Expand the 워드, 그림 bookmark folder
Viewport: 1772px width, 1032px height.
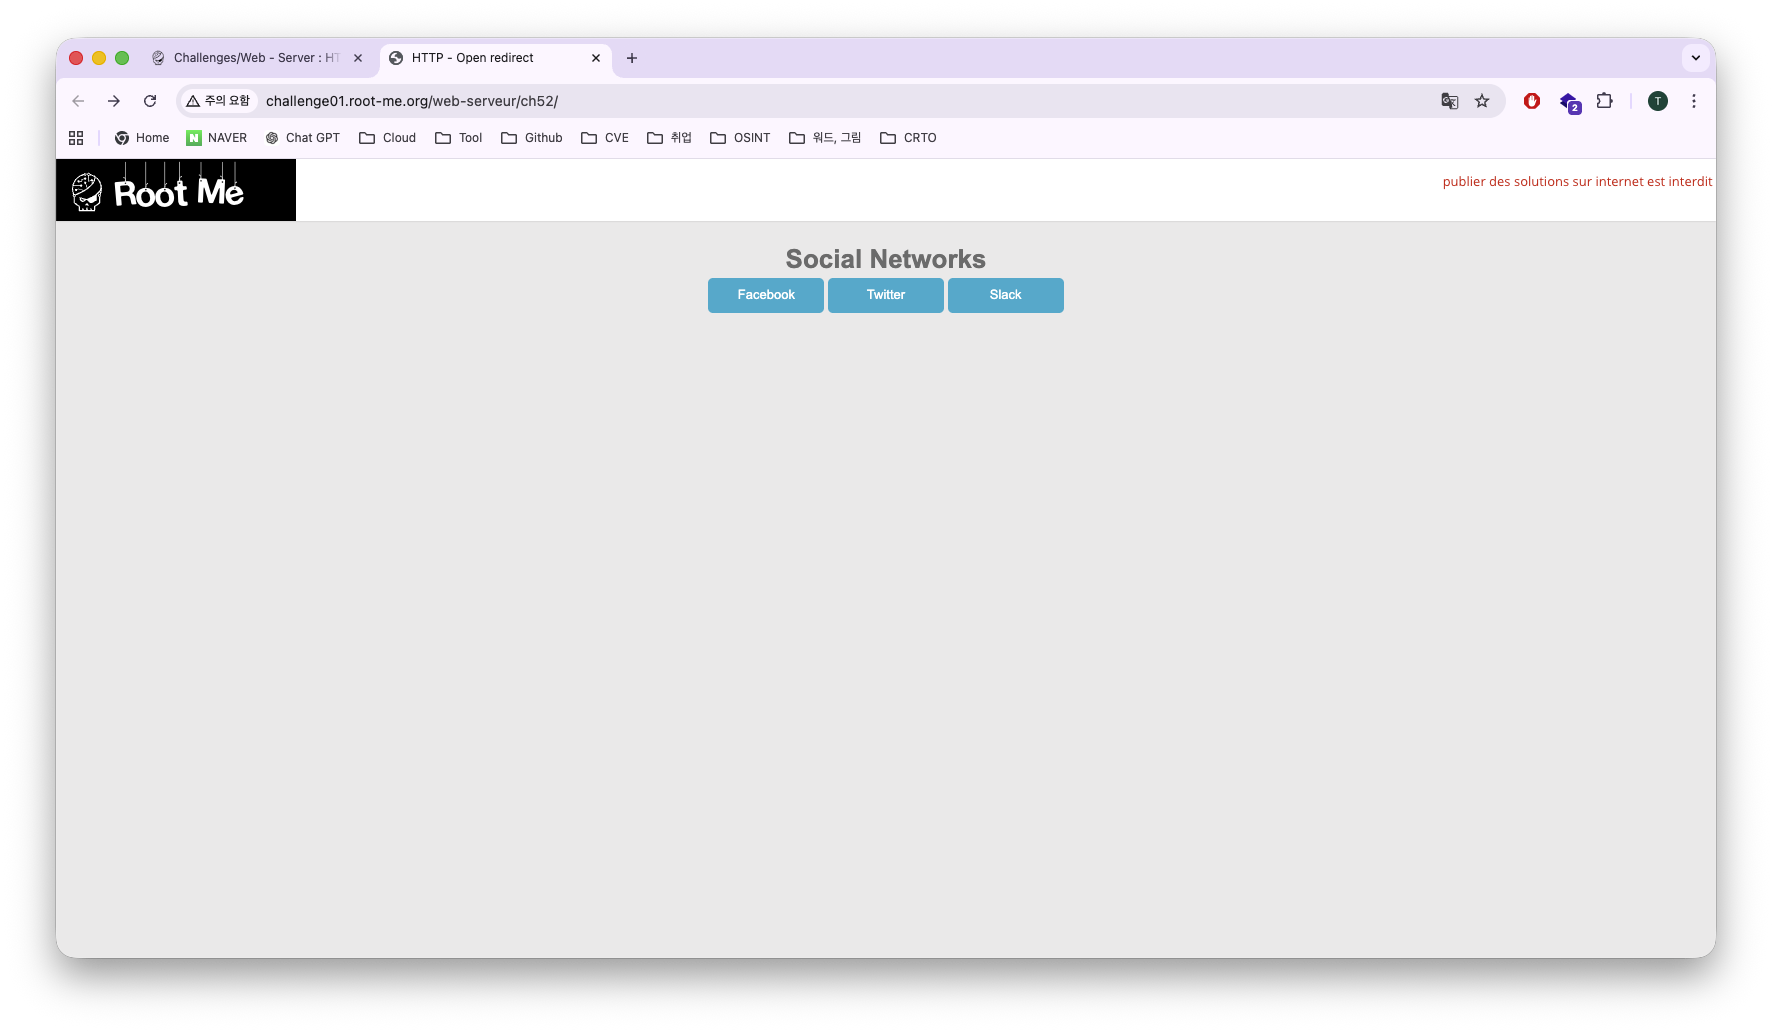pos(825,138)
